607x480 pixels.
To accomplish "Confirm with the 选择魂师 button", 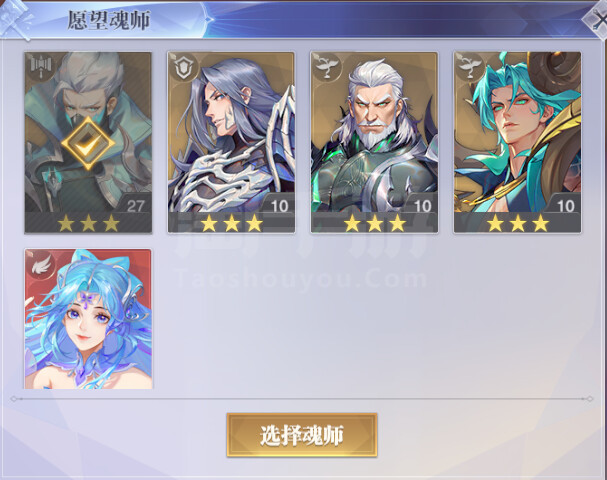I will [x=302, y=435].
